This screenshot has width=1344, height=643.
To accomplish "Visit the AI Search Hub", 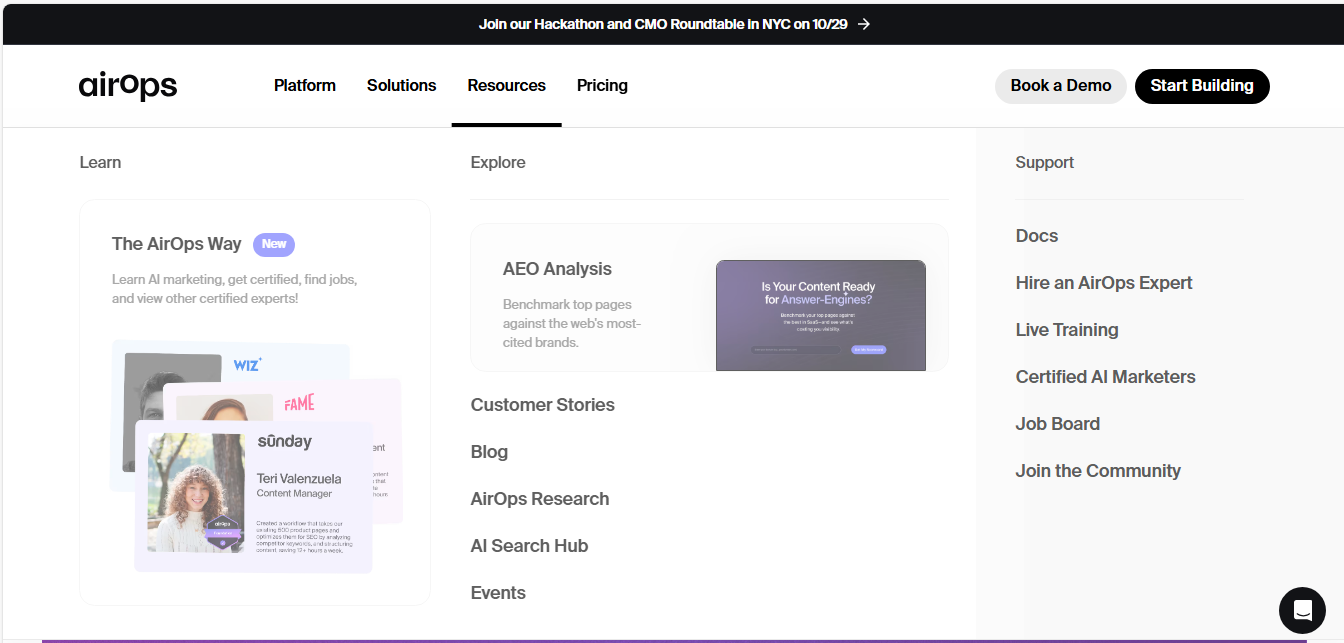I will coord(529,546).
